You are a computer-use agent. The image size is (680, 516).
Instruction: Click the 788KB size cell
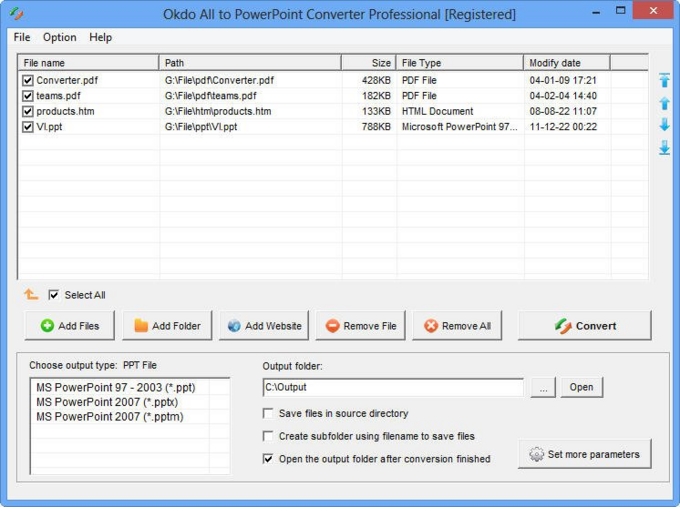[376, 127]
